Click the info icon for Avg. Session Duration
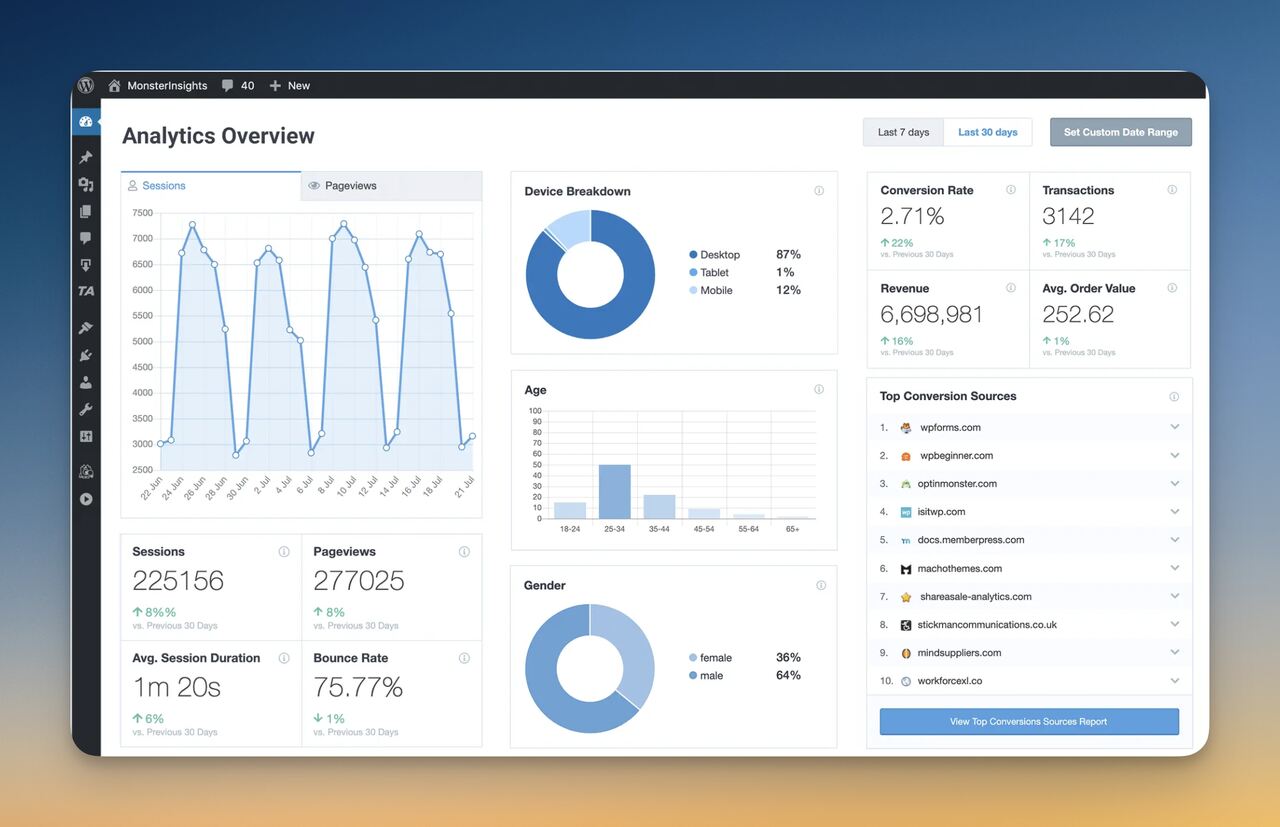Screen dimensions: 1280x827 [284, 658]
